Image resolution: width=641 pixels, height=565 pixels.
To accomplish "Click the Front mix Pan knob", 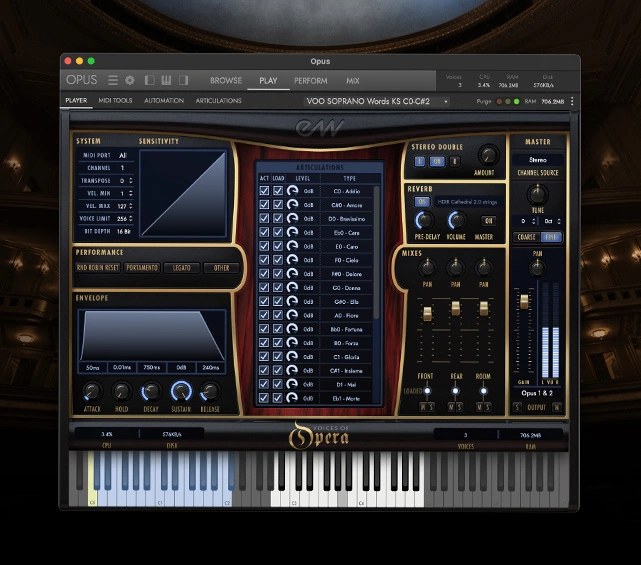I will pyautogui.click(x=427, y=268).
